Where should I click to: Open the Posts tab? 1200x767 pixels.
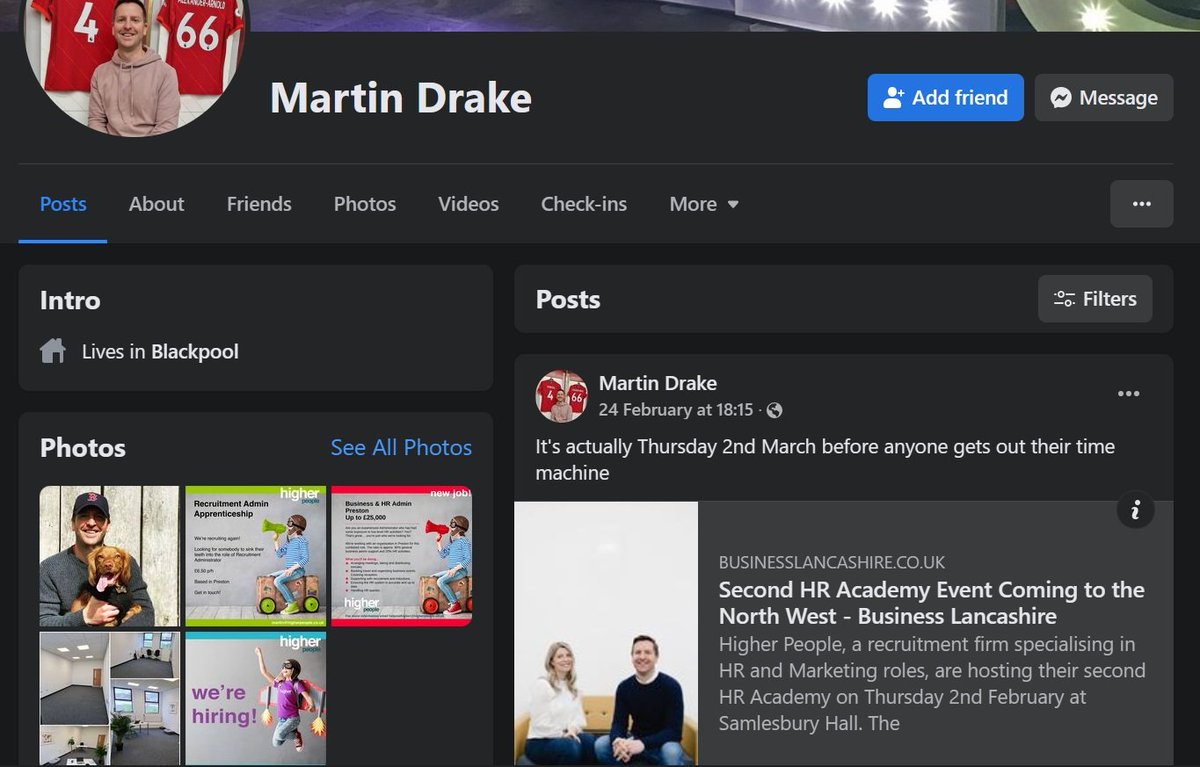click(x=63, y=204)
